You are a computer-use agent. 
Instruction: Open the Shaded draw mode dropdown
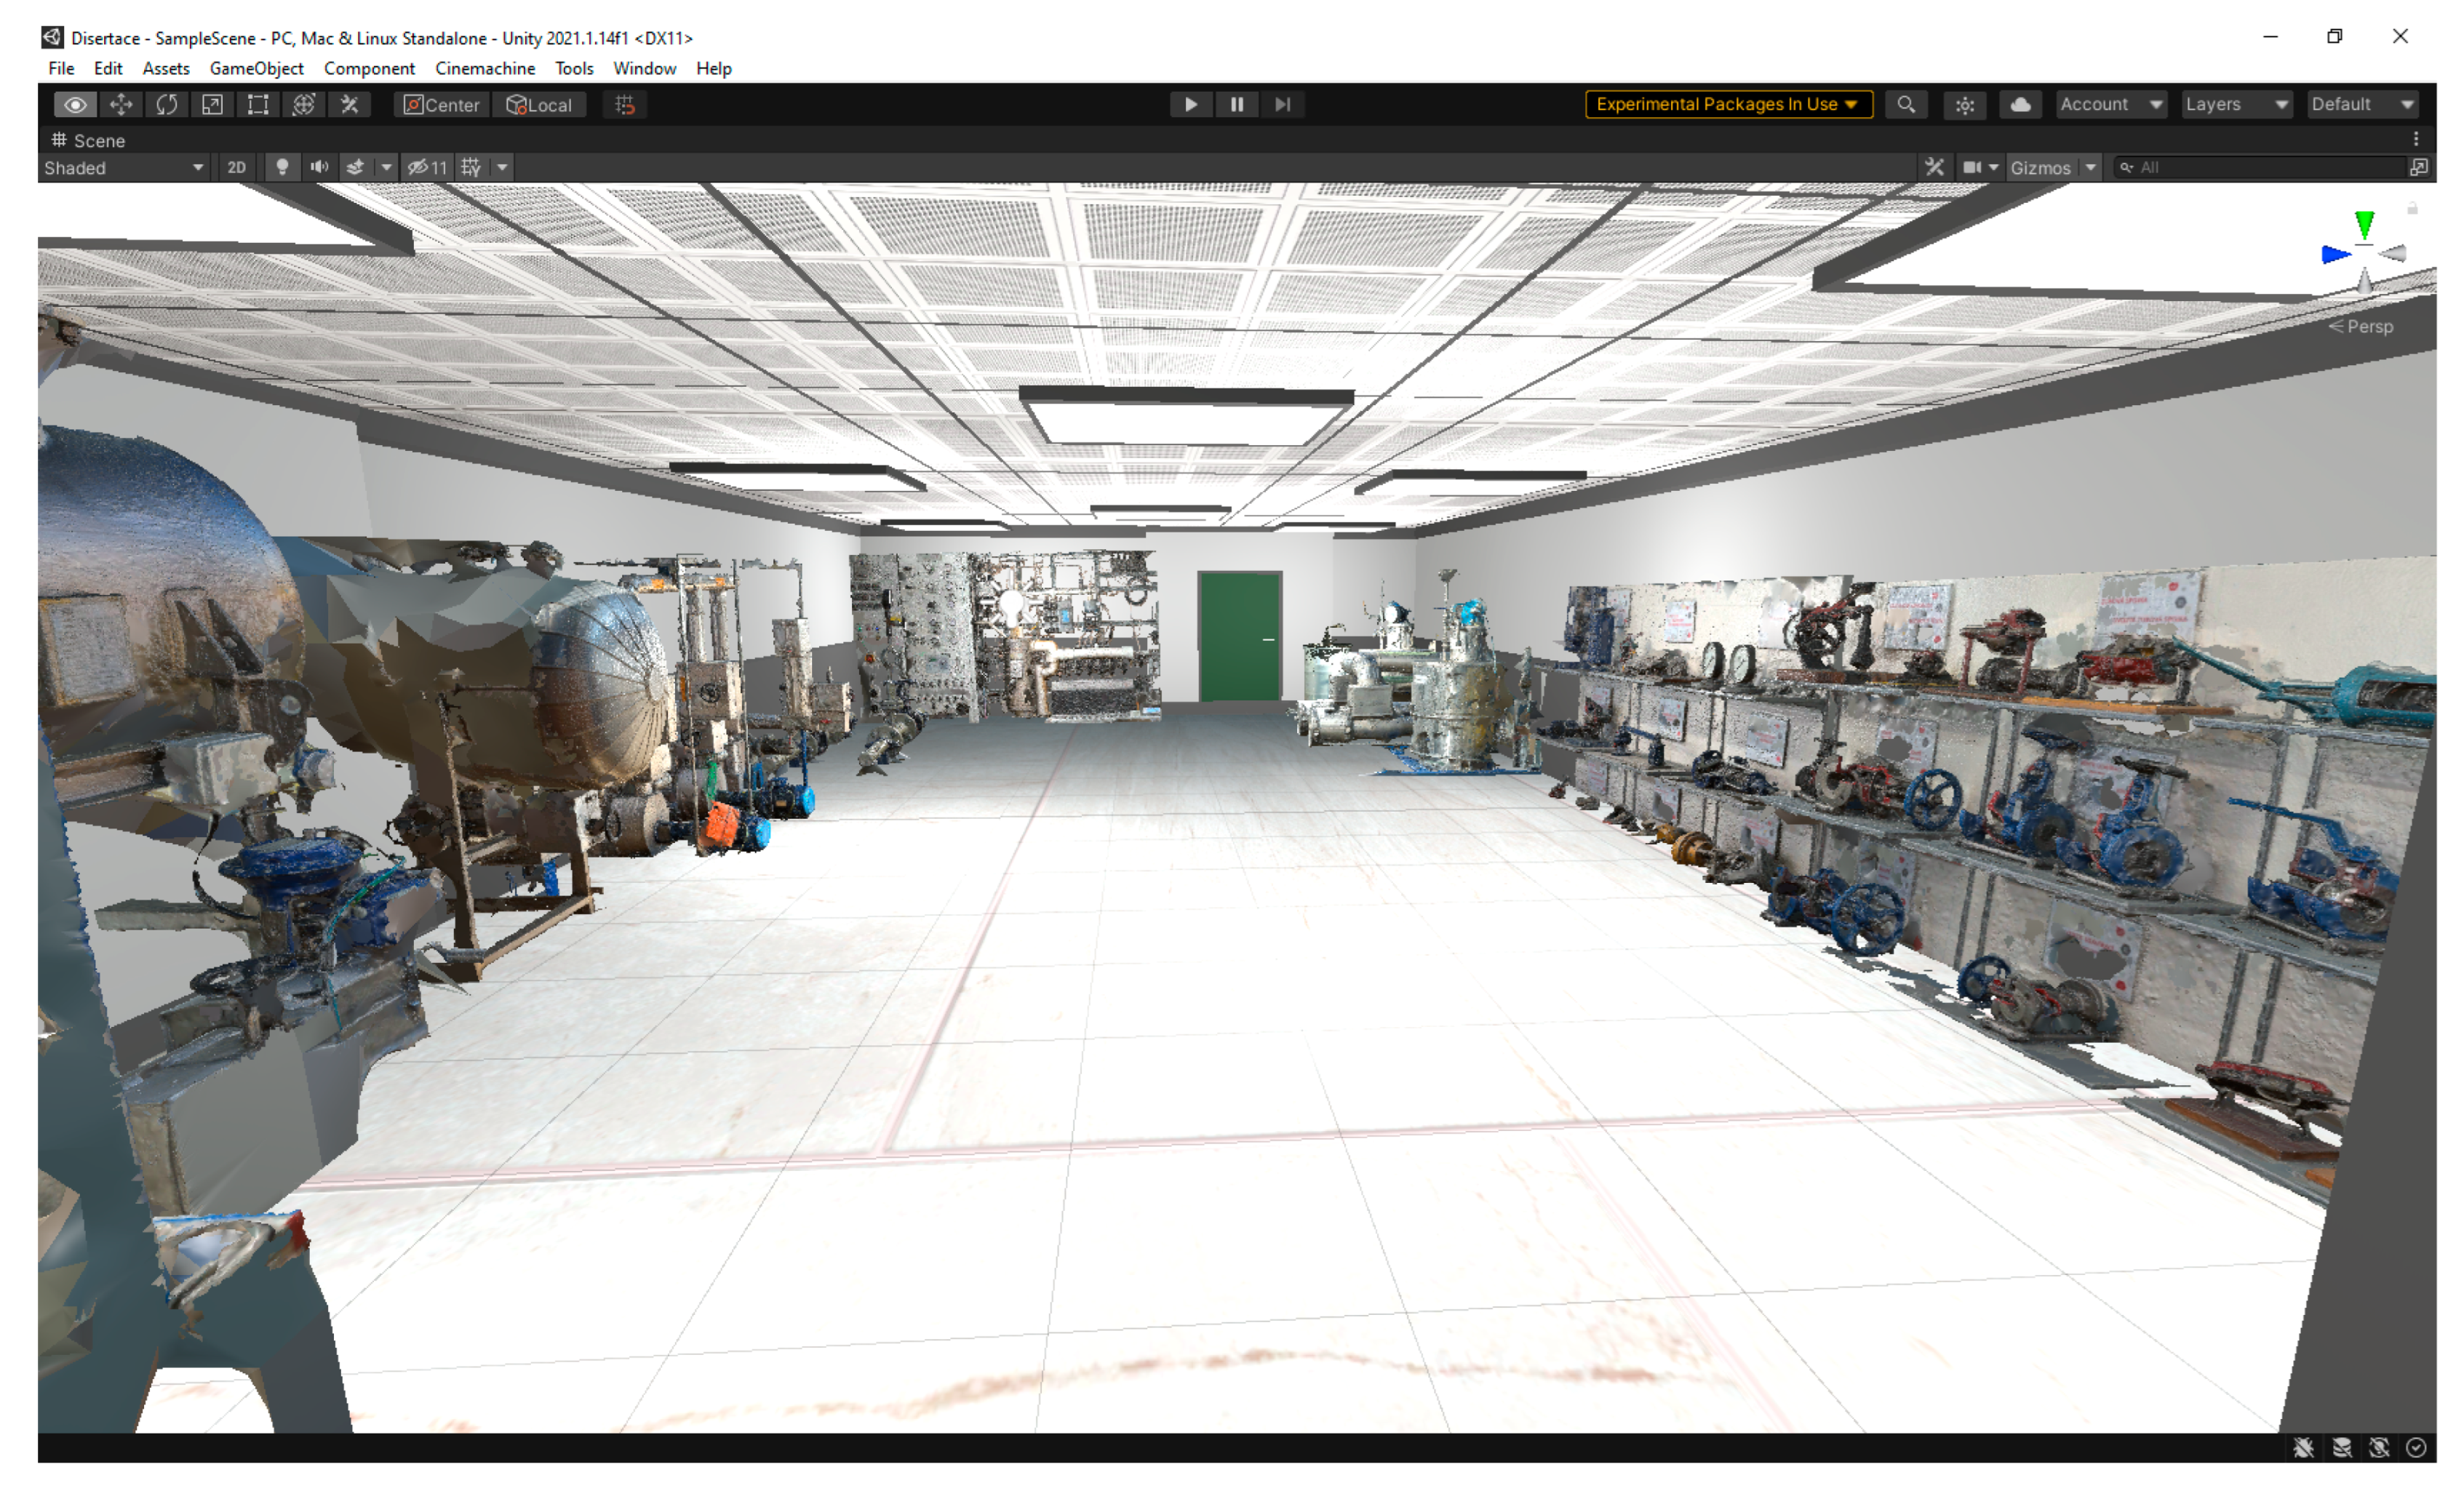[x=124, y=168]
